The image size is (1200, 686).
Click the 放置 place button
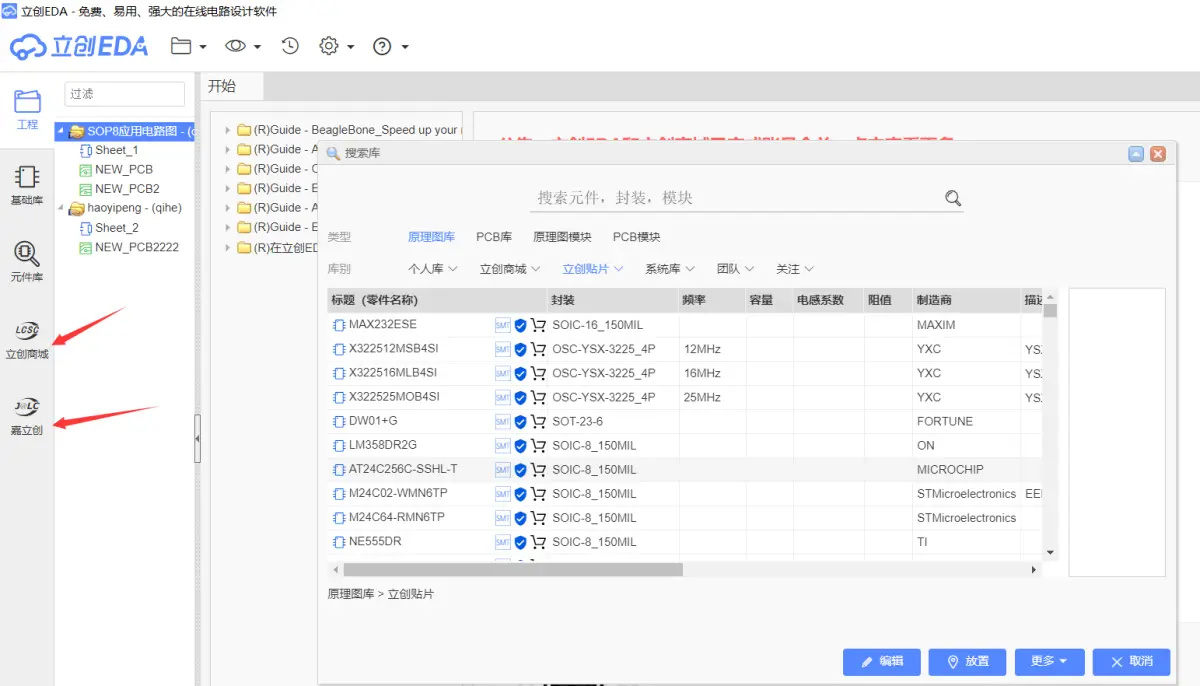click(967, 661)
